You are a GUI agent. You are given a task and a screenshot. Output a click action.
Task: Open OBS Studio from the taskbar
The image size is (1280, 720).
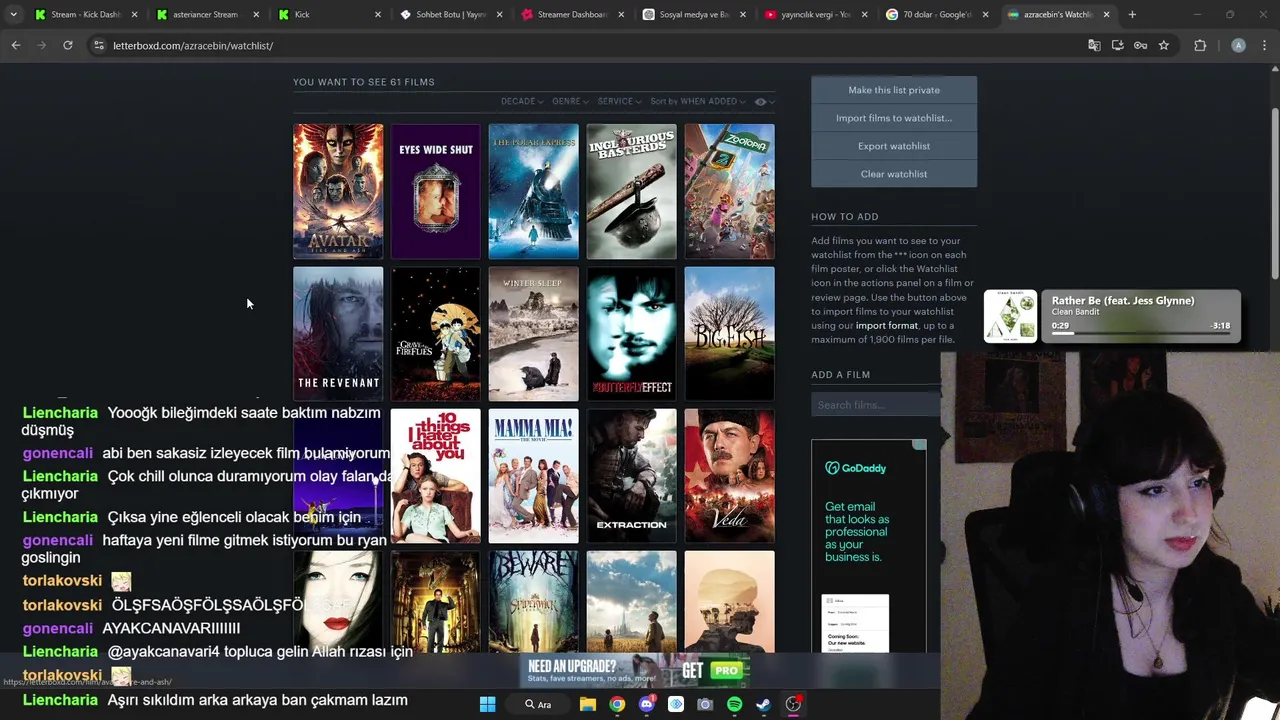point(793,704)
